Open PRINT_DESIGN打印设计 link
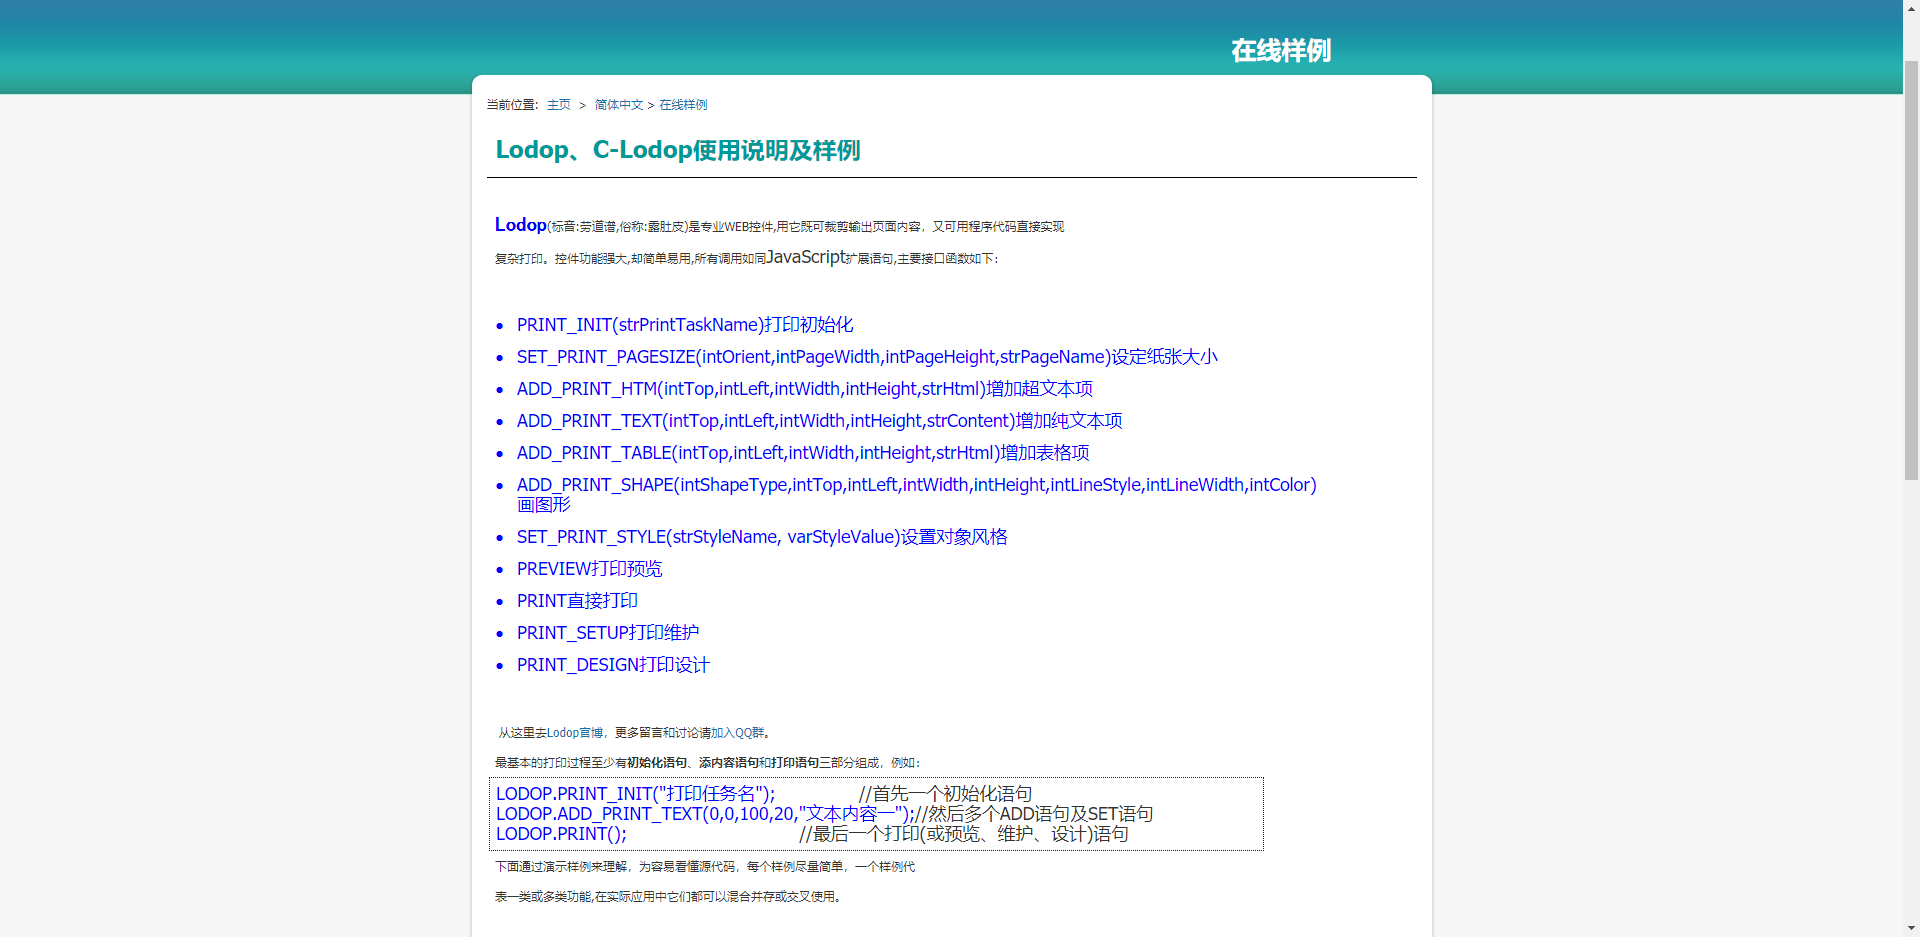 pos(613,665)
